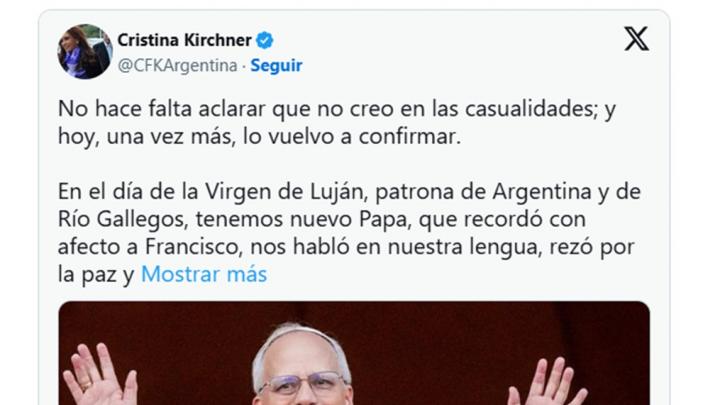Viewport: 720px width, 405px height.
Task: Click the phrase Río Gallegos
Action: click(123, 219)
